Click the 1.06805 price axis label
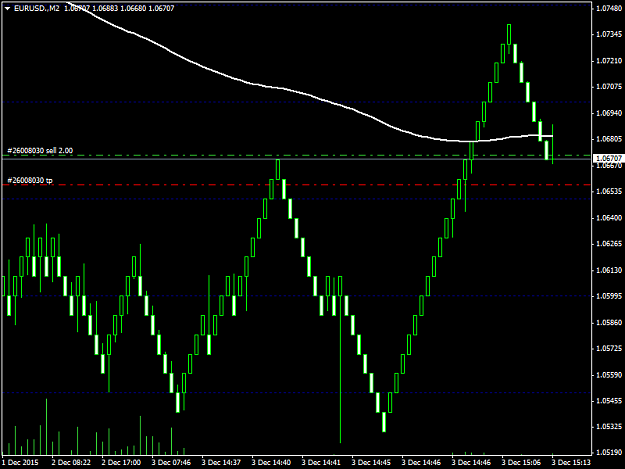This screenshot has height=469, width=625. [x=609, y=139]
